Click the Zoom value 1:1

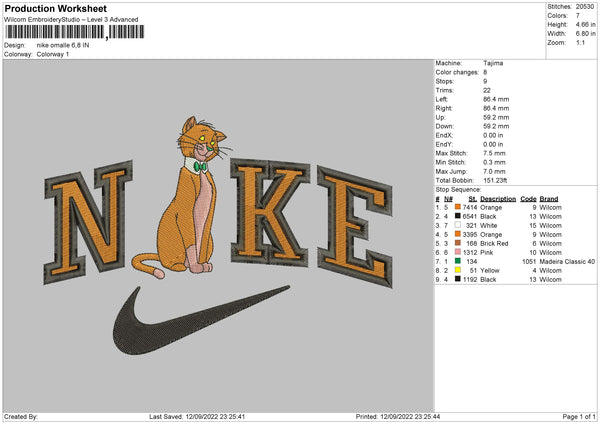coord(580,42)
